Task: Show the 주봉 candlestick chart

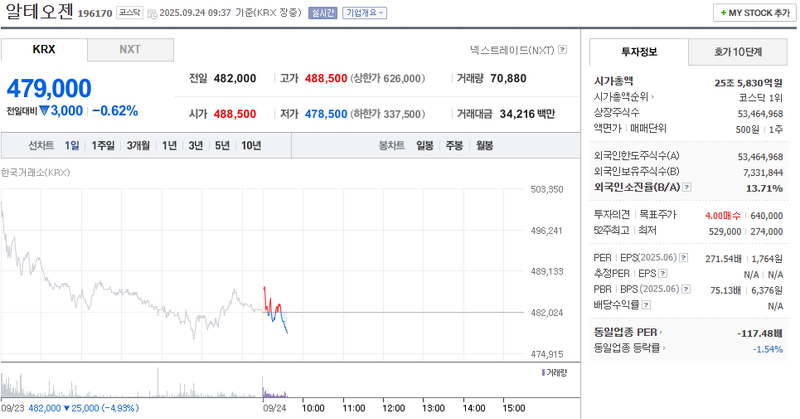Action: (454, 145)
